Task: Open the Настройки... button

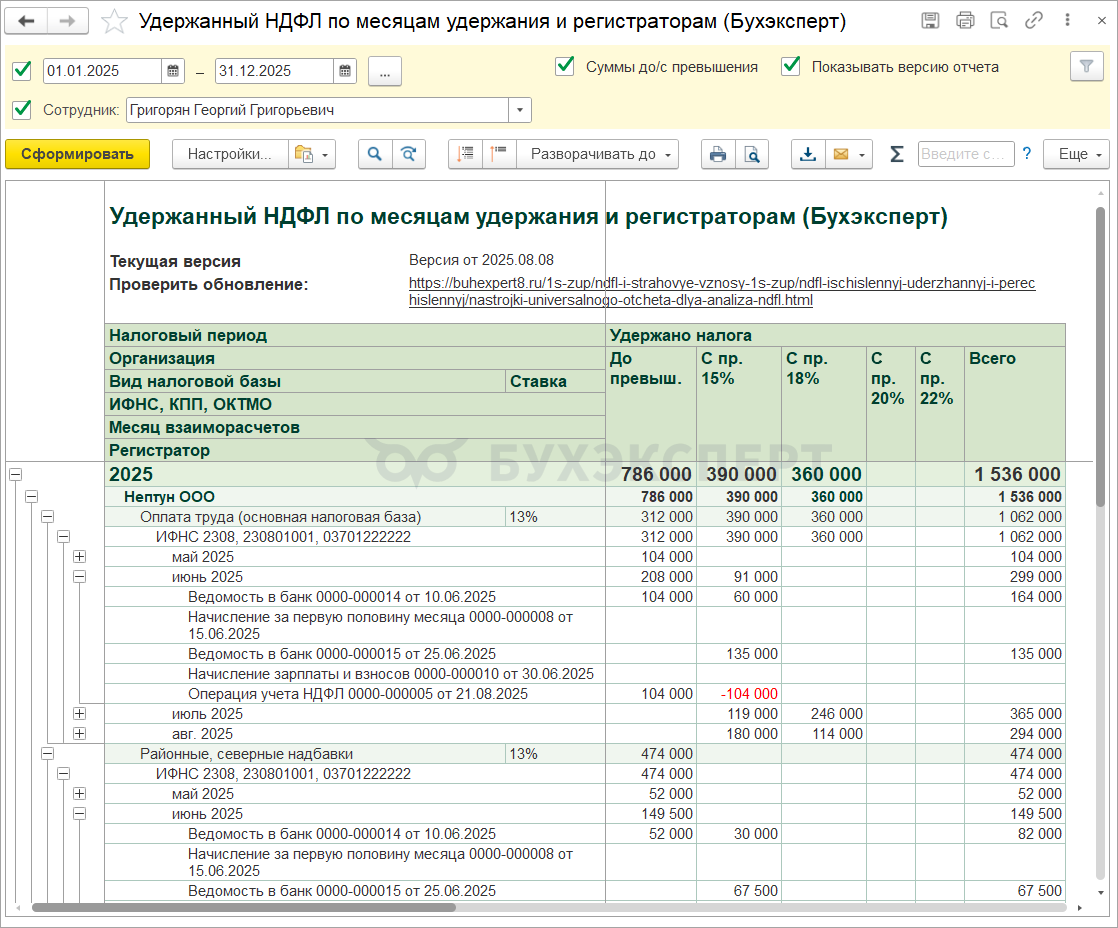Action: coord(230,154)
